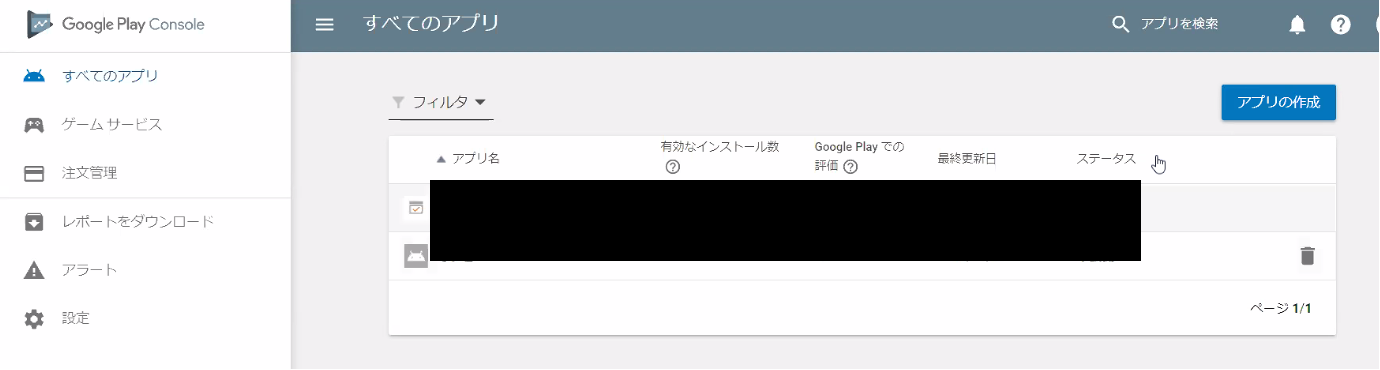Click the draft app icon in first row
The width and height of the screenshot is (1380, 370).
pos(415,208)
